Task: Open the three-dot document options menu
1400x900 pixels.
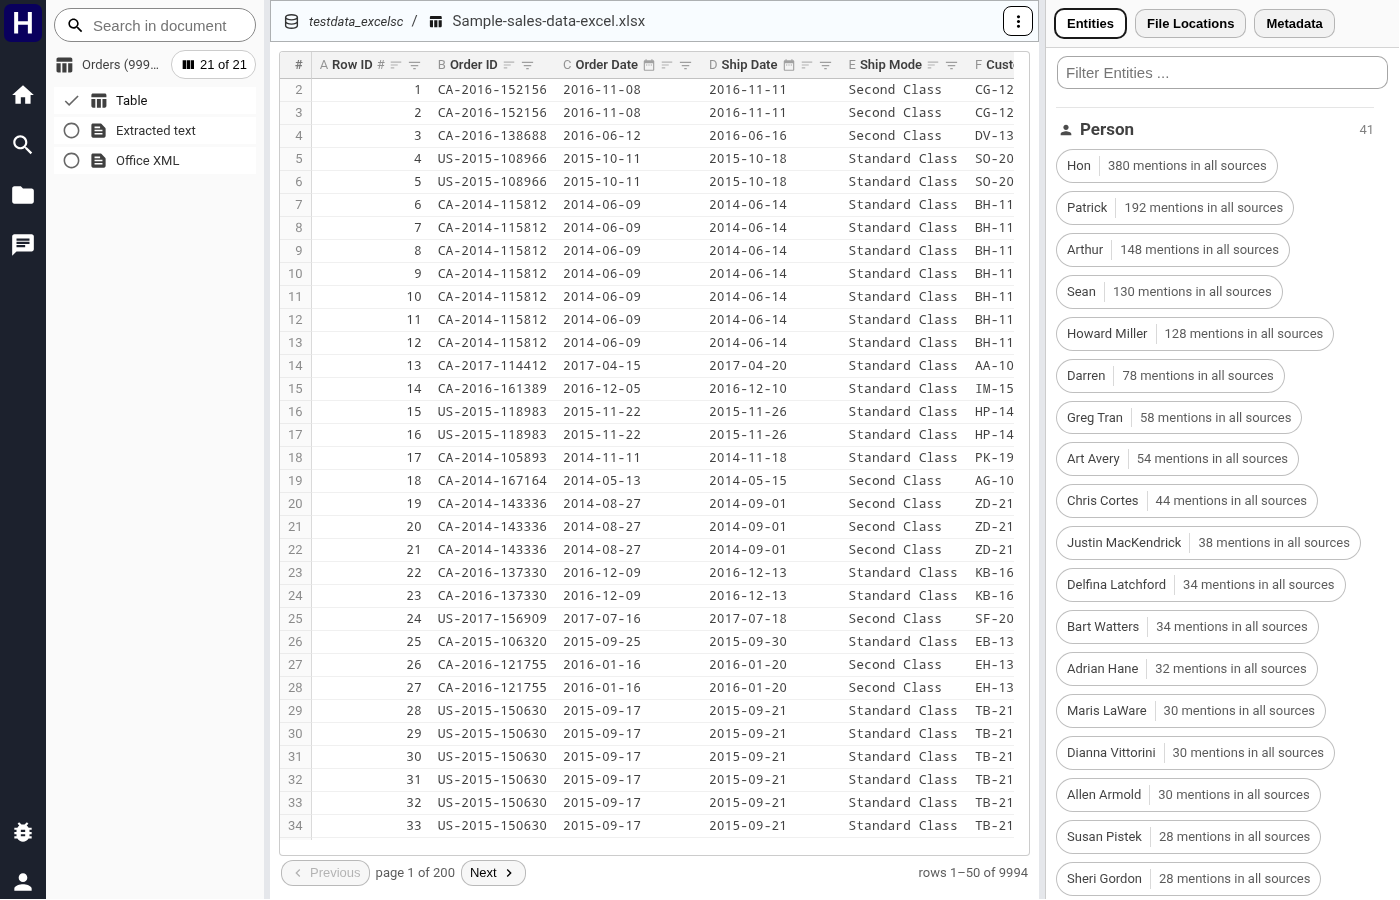Action: pyautogui.click(x=1017, y=21)
